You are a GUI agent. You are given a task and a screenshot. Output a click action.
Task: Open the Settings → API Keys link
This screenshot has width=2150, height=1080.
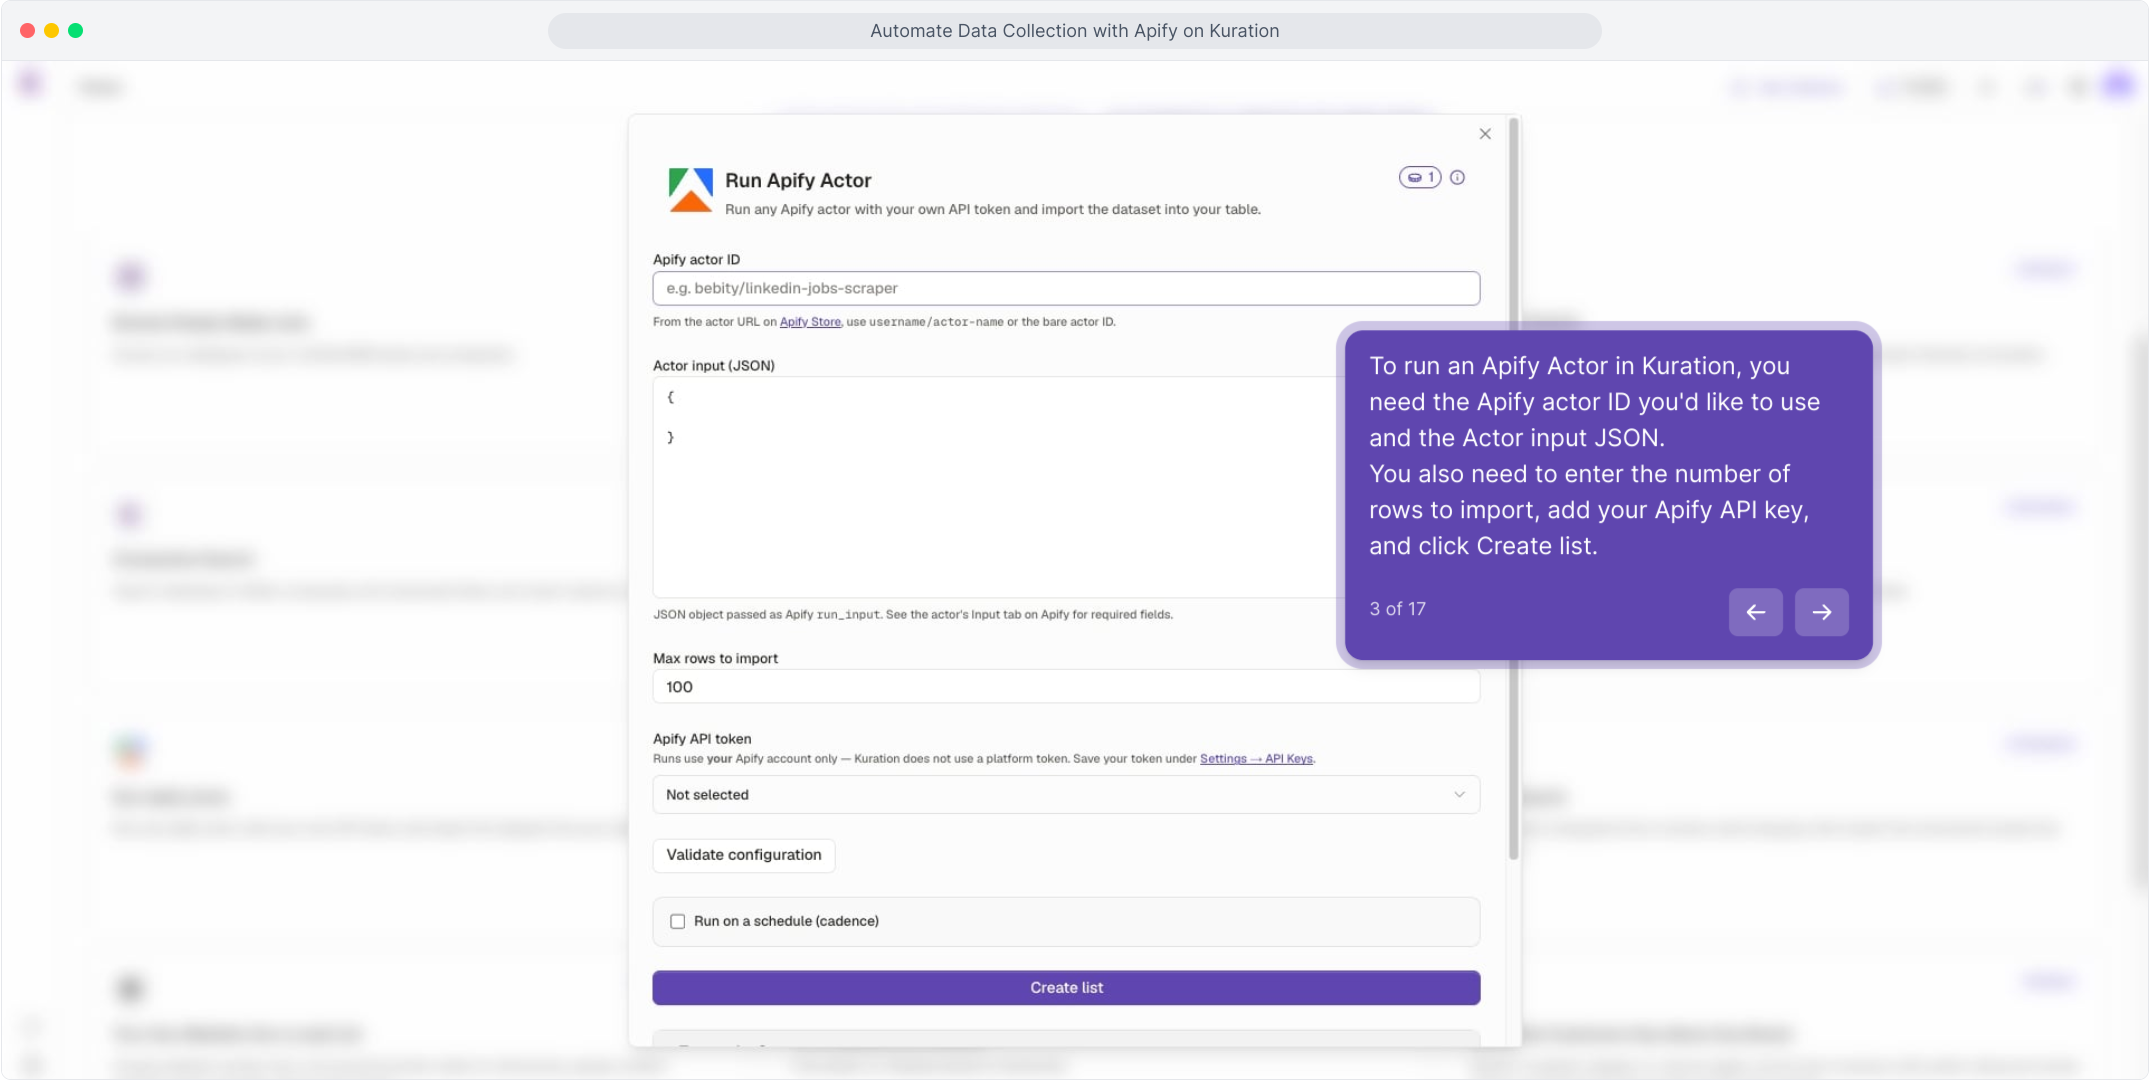pos(1256,759)
